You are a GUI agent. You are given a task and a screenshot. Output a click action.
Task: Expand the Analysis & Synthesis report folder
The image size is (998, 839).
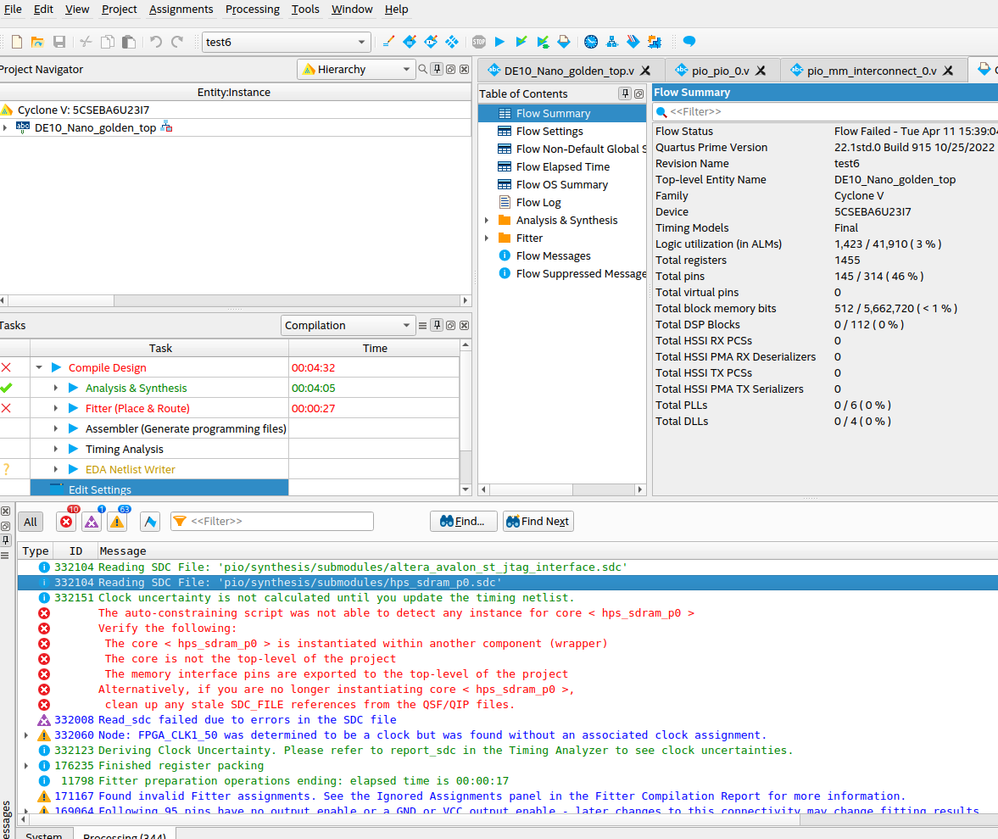click(x=487, y=220)
